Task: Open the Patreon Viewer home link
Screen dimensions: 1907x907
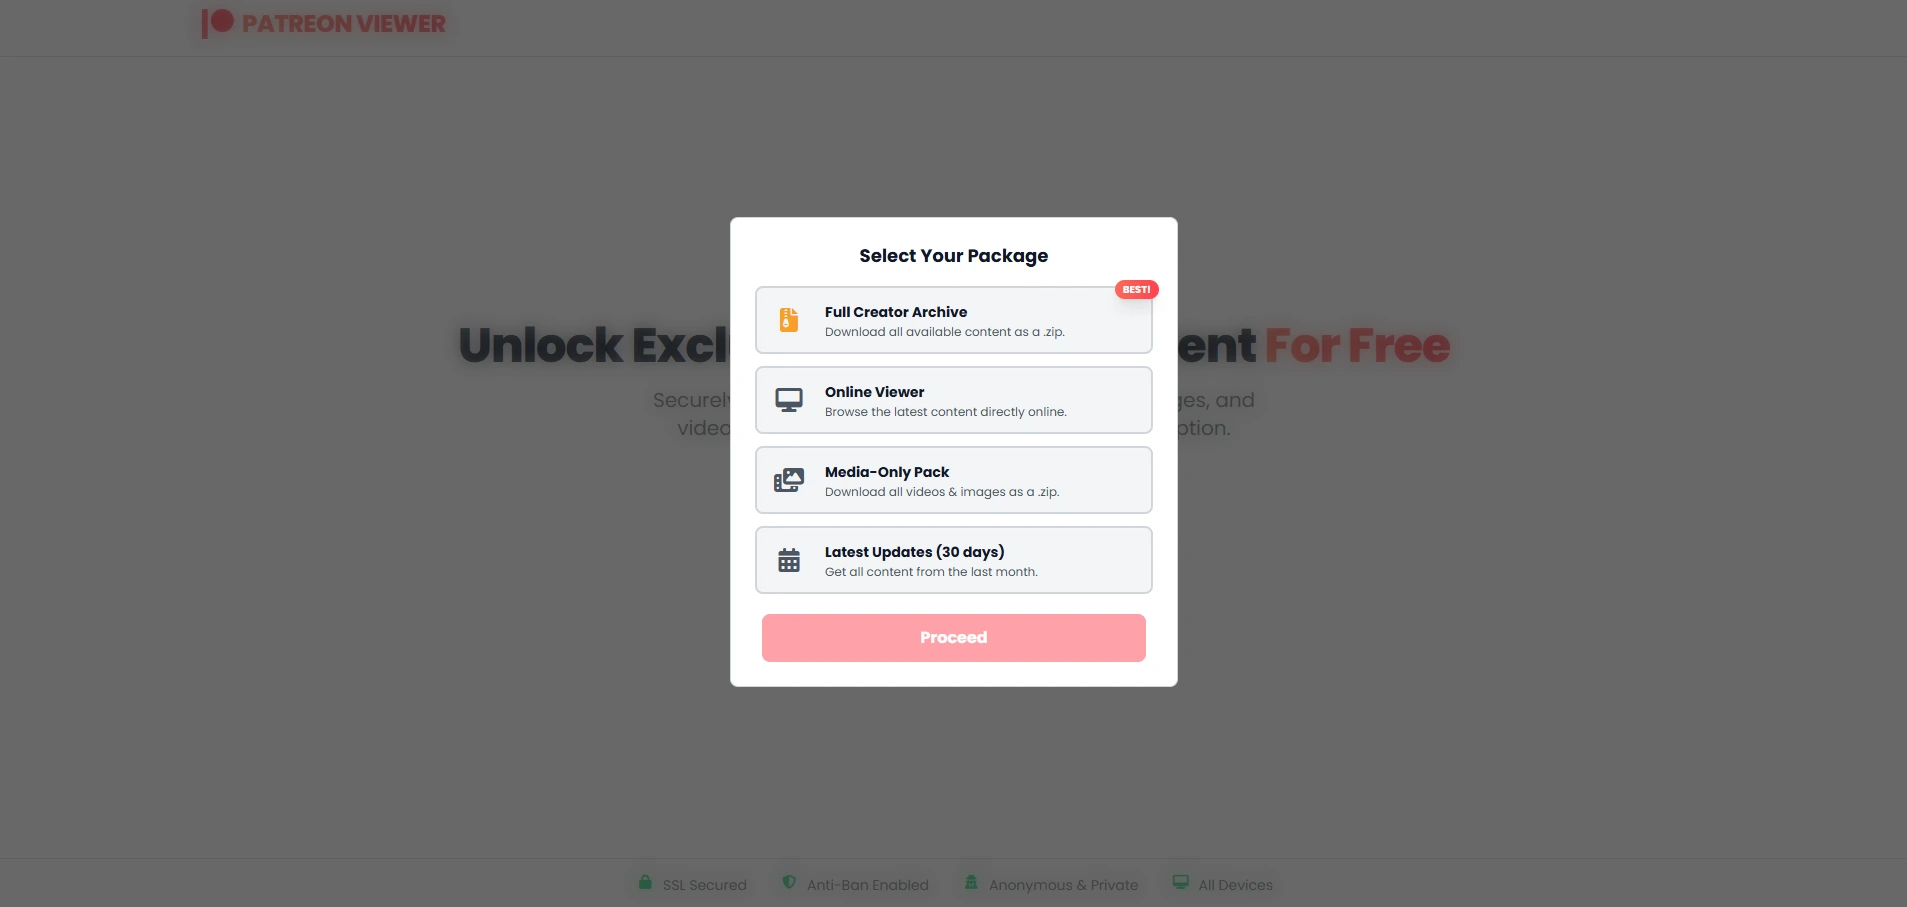Action: pyautogui.click(x=323, y=22)
